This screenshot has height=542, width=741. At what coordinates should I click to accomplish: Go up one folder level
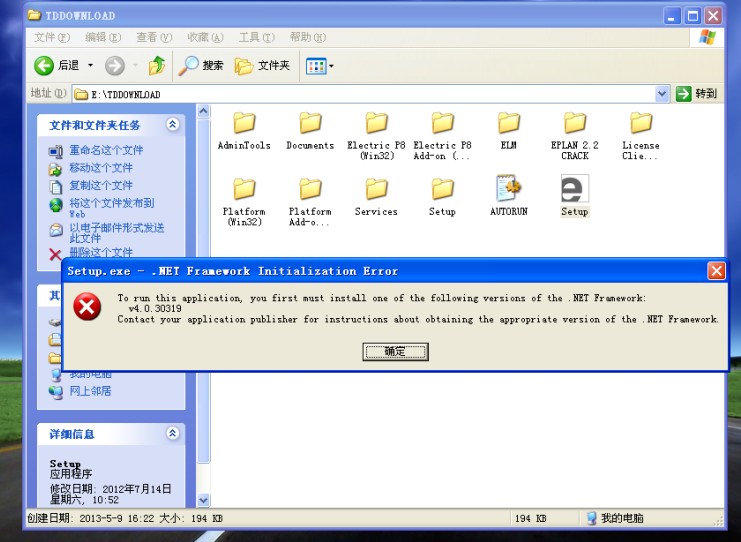pyautogui.click(x=157, y=66)
